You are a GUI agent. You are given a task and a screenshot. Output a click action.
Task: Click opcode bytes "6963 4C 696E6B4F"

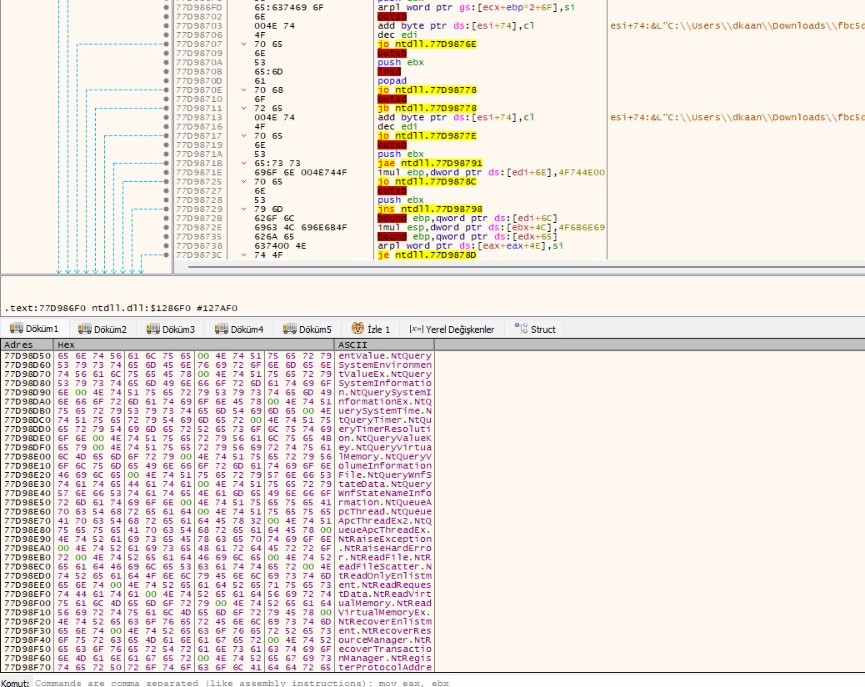pyautogui.click(x=301, y=227)
